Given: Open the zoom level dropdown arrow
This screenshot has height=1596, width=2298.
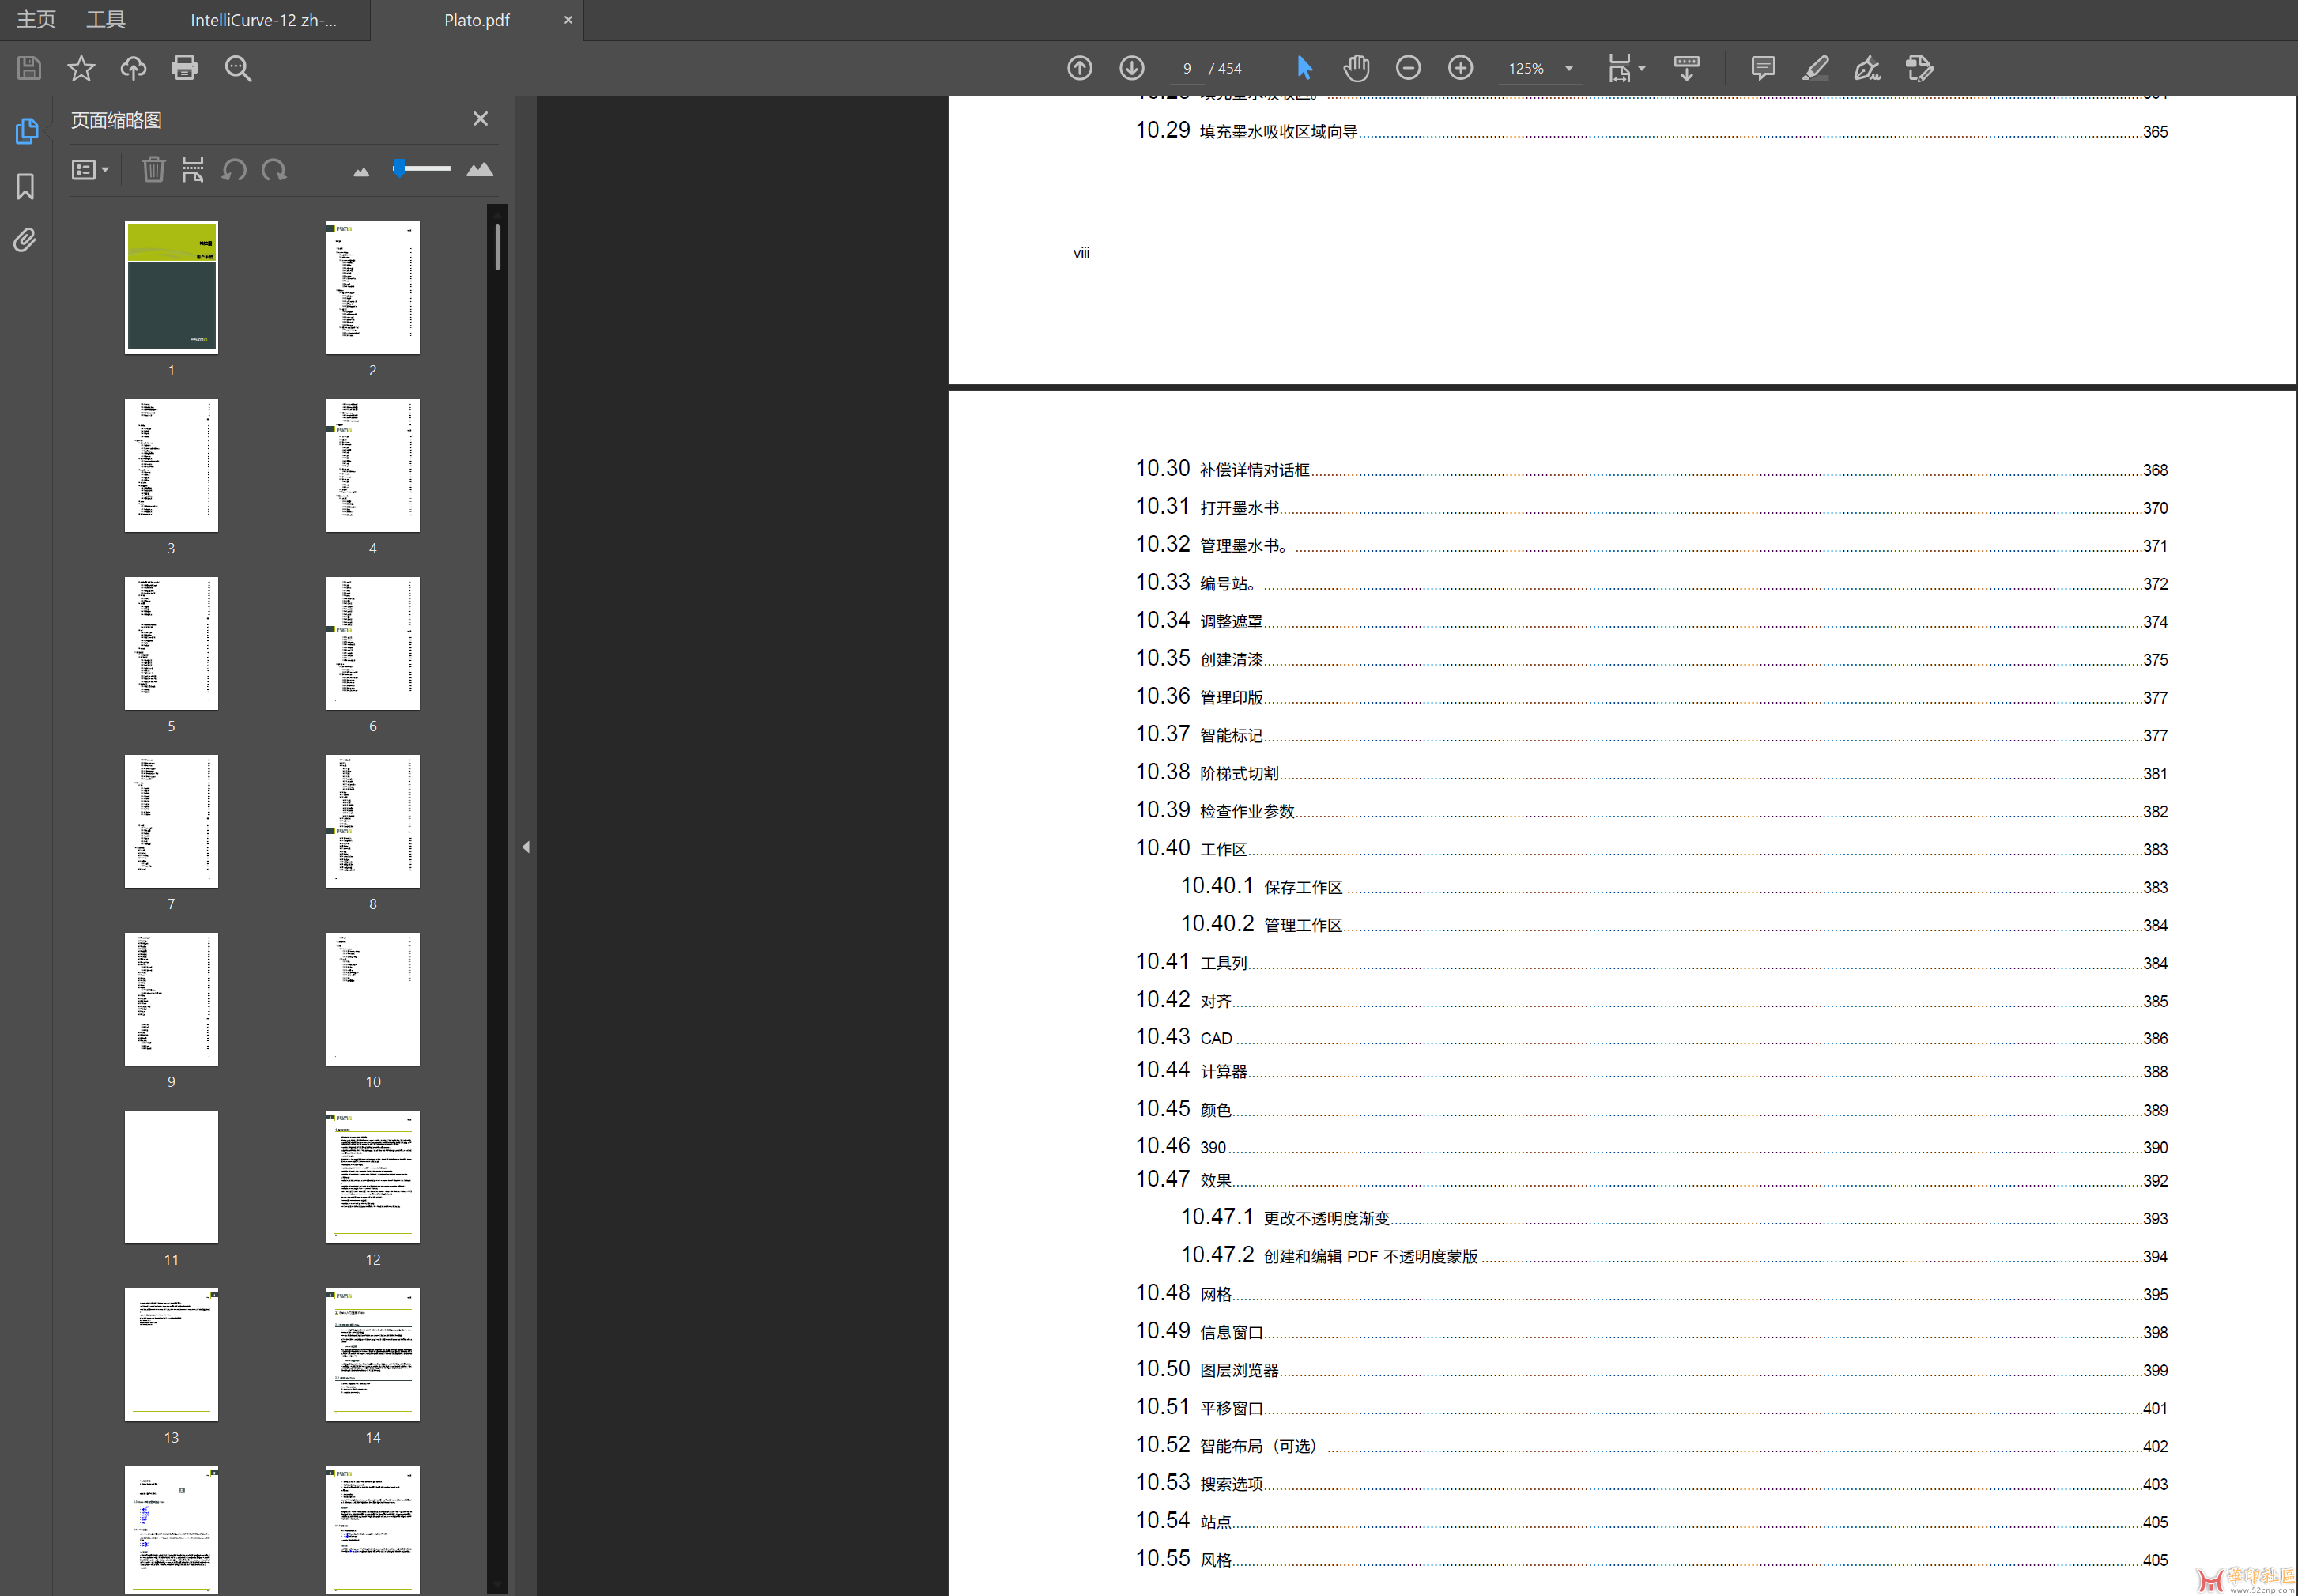Looking at the screenshot, I should (x=1569, y=68).
